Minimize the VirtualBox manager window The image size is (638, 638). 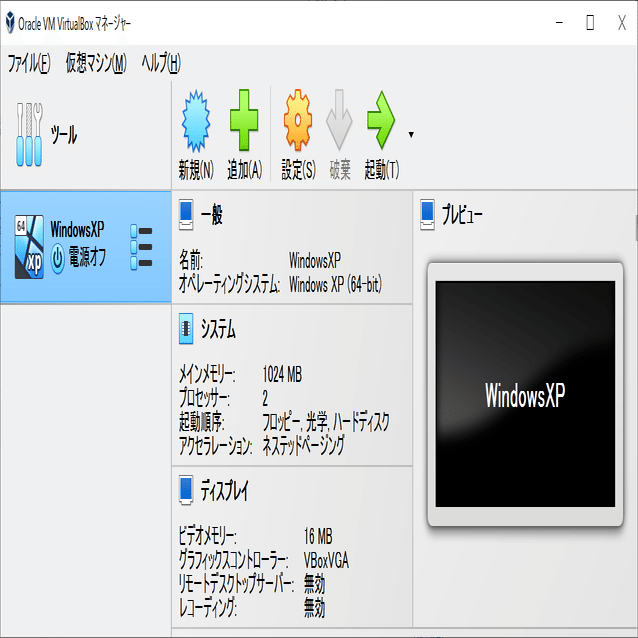559,22
